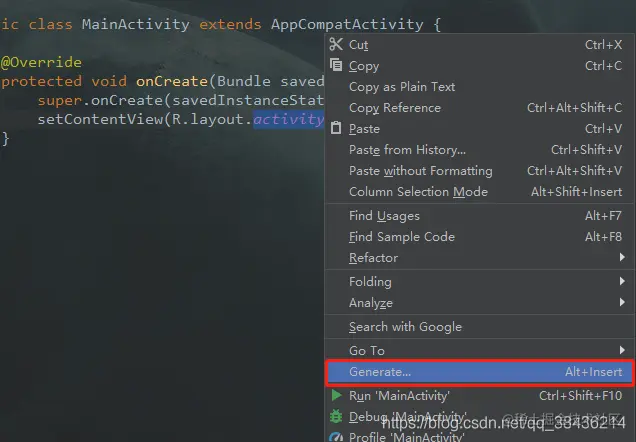The image size is (636, 442).
Task: Choose Paste from the context menu
Action: [x=480, y=129]
